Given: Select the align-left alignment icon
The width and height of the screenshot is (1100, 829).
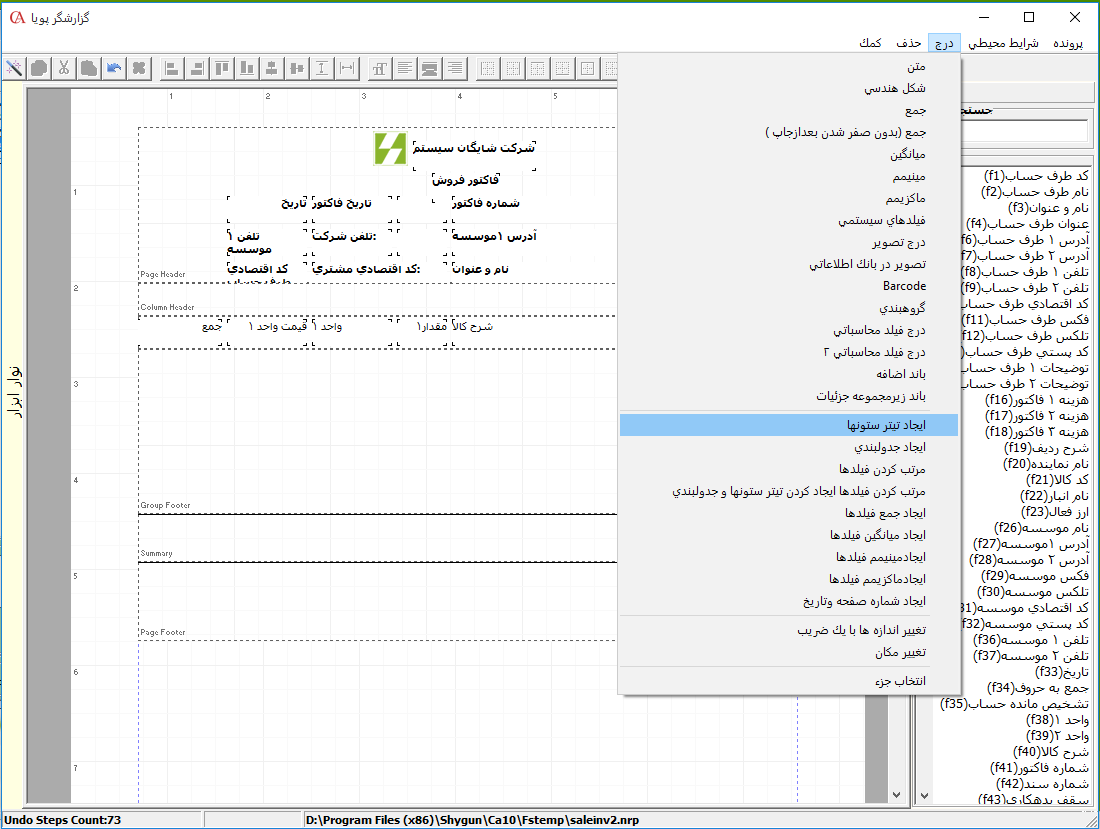Looking at the screenshot, I should [172, 68].
